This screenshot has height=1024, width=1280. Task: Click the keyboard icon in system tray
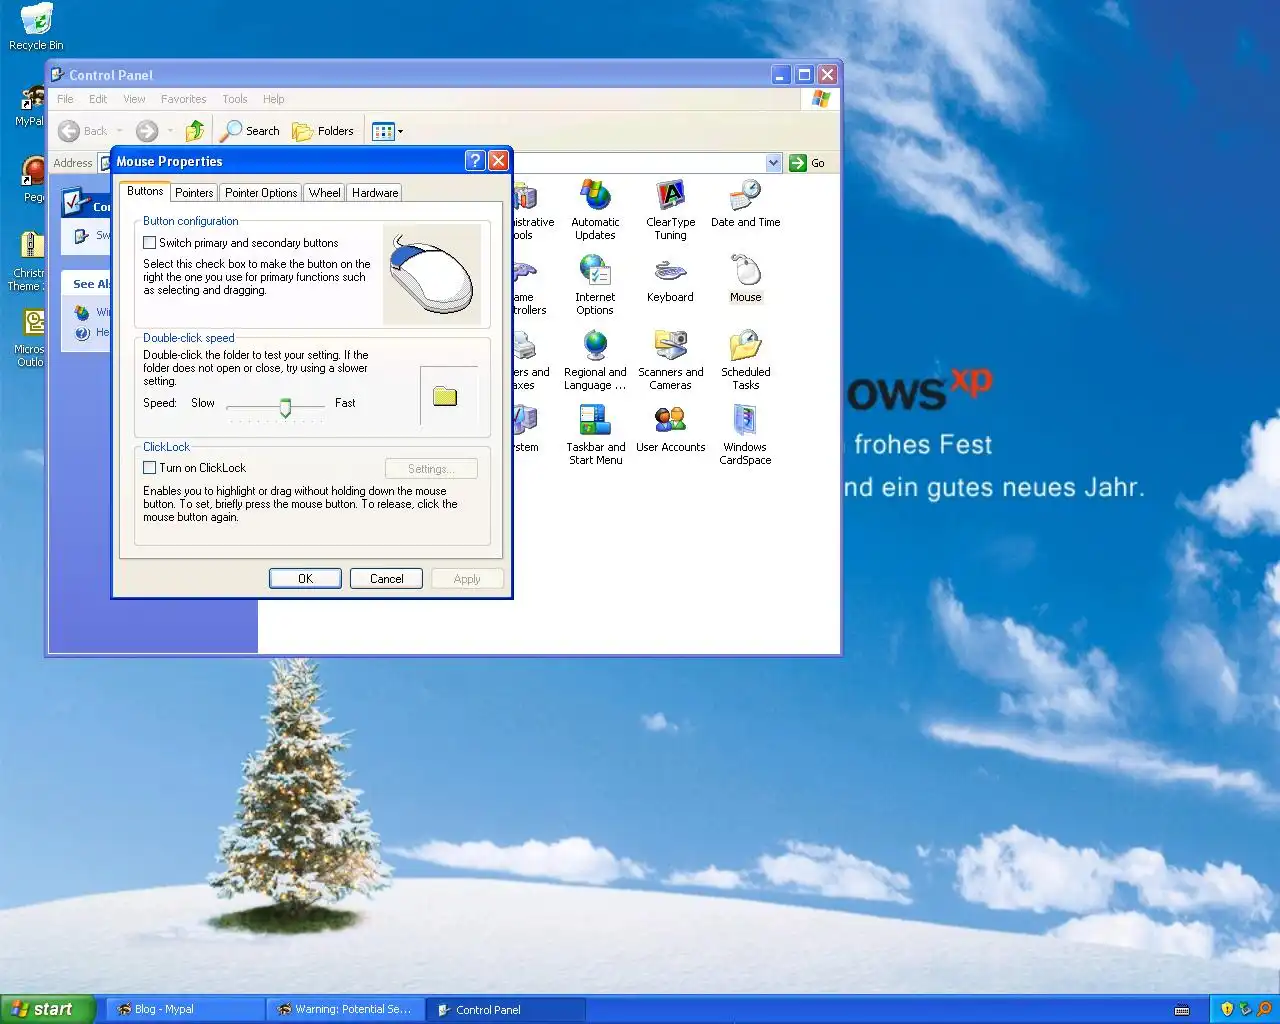[1182, 1010]
